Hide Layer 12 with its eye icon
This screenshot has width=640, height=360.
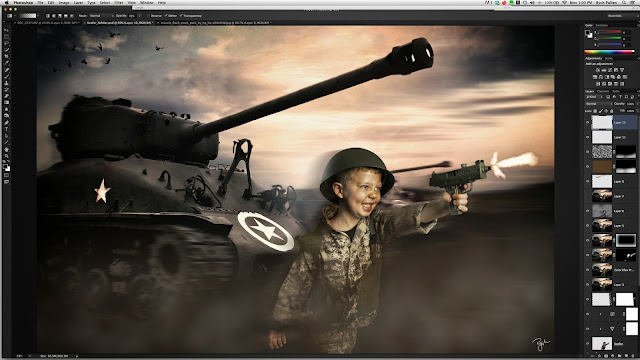click(588, 122)
